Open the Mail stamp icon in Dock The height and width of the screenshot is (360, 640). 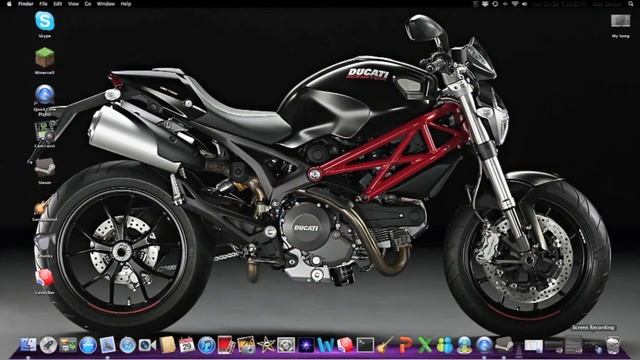point(108,345)
